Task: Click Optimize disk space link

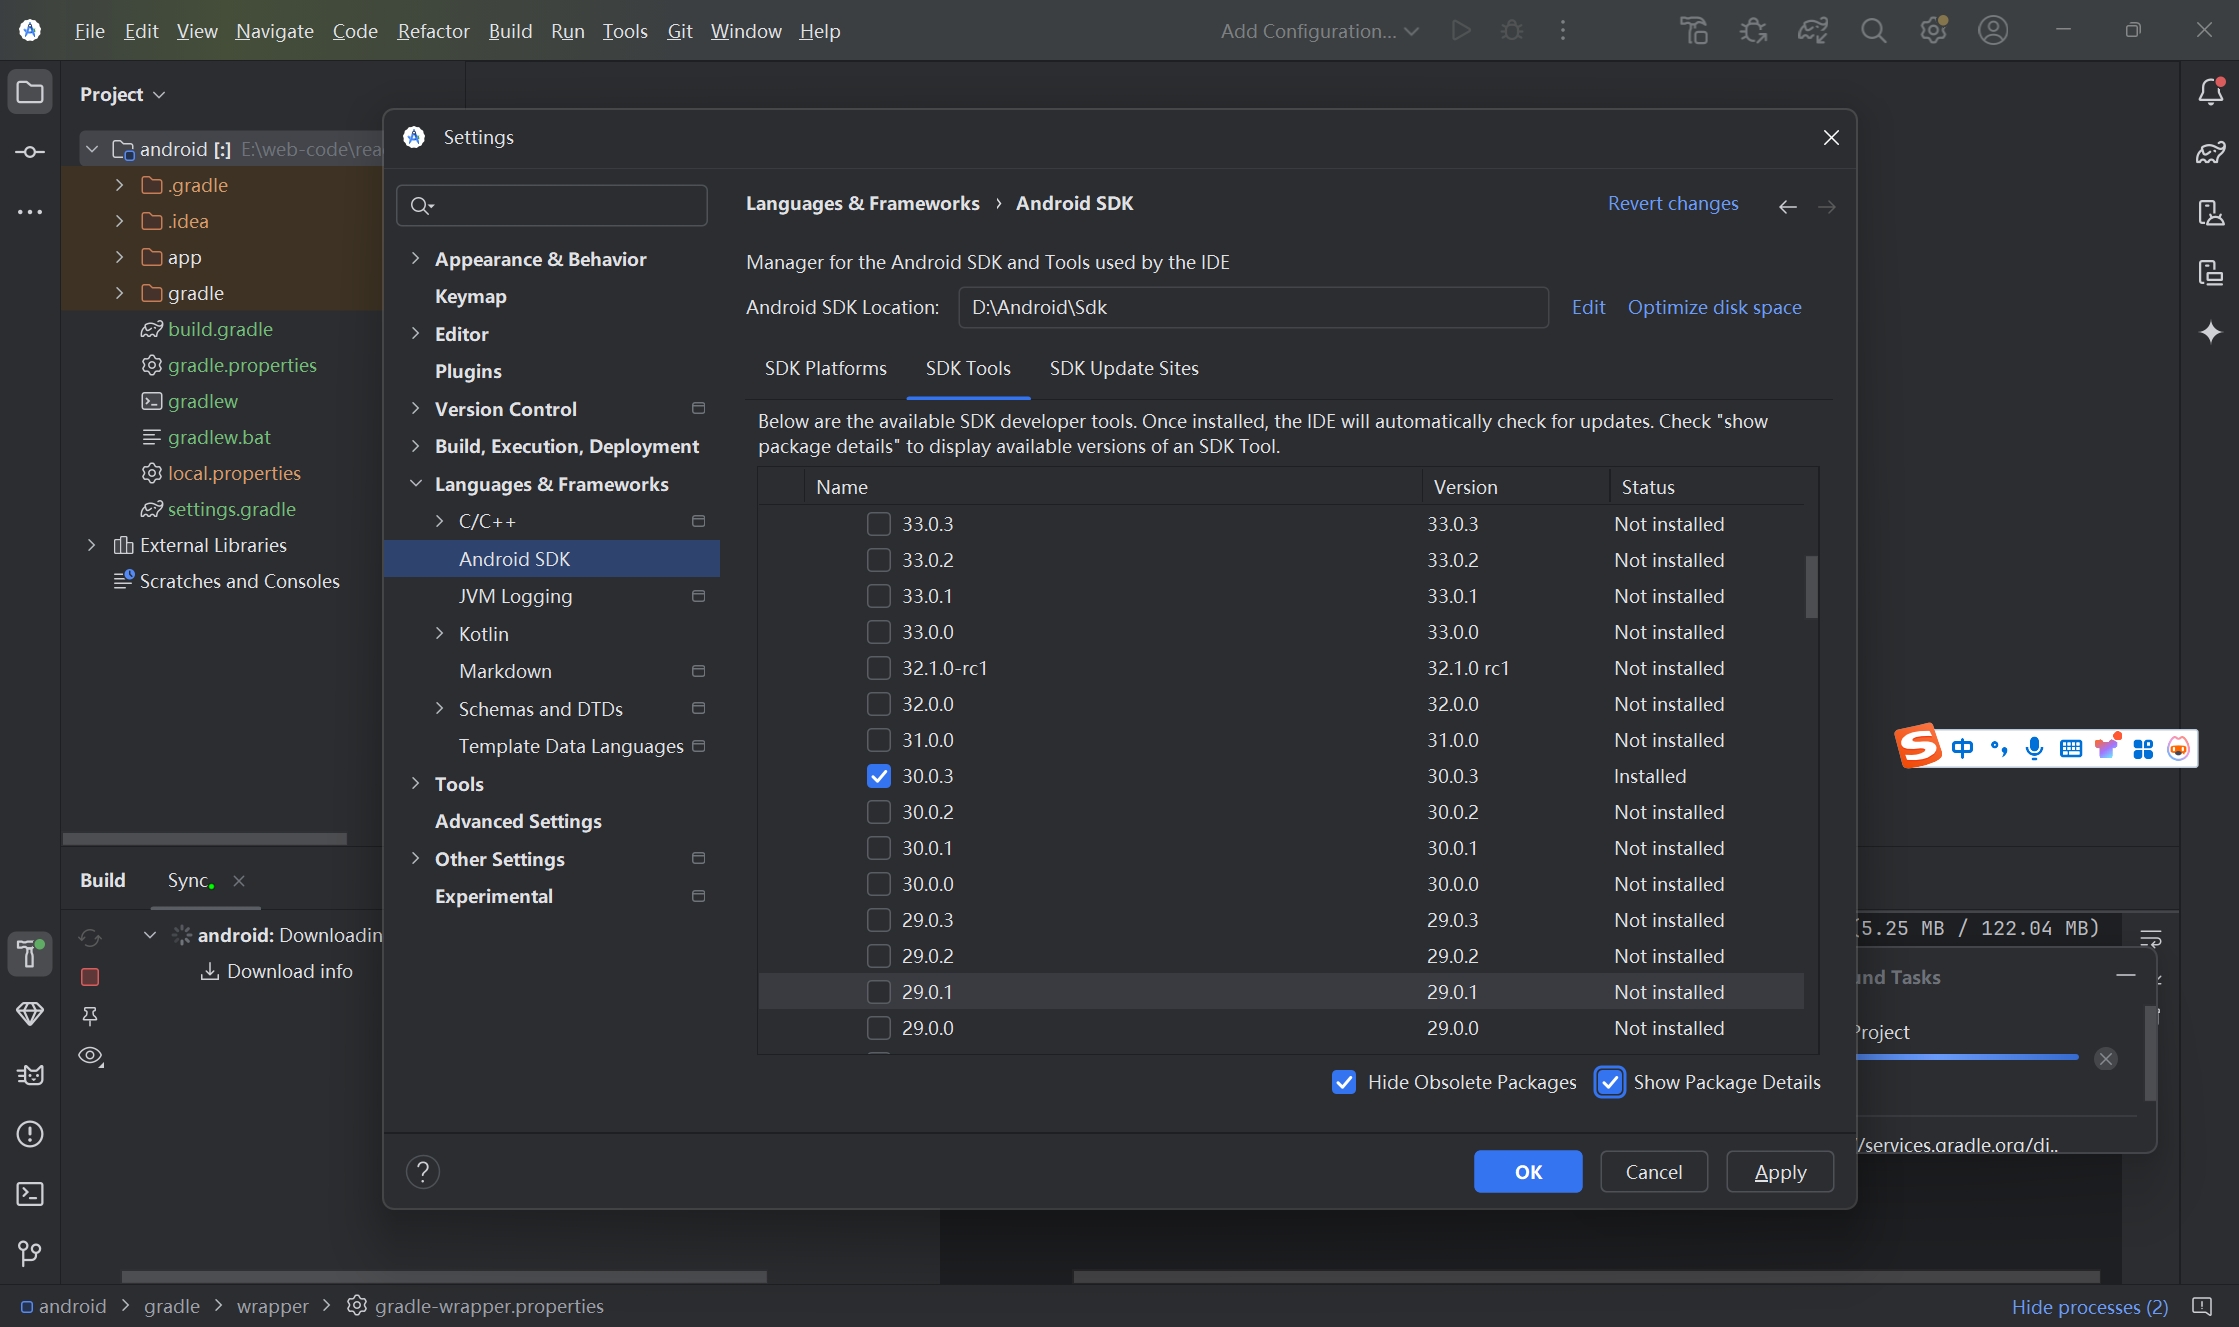Action: point(1714,307)
